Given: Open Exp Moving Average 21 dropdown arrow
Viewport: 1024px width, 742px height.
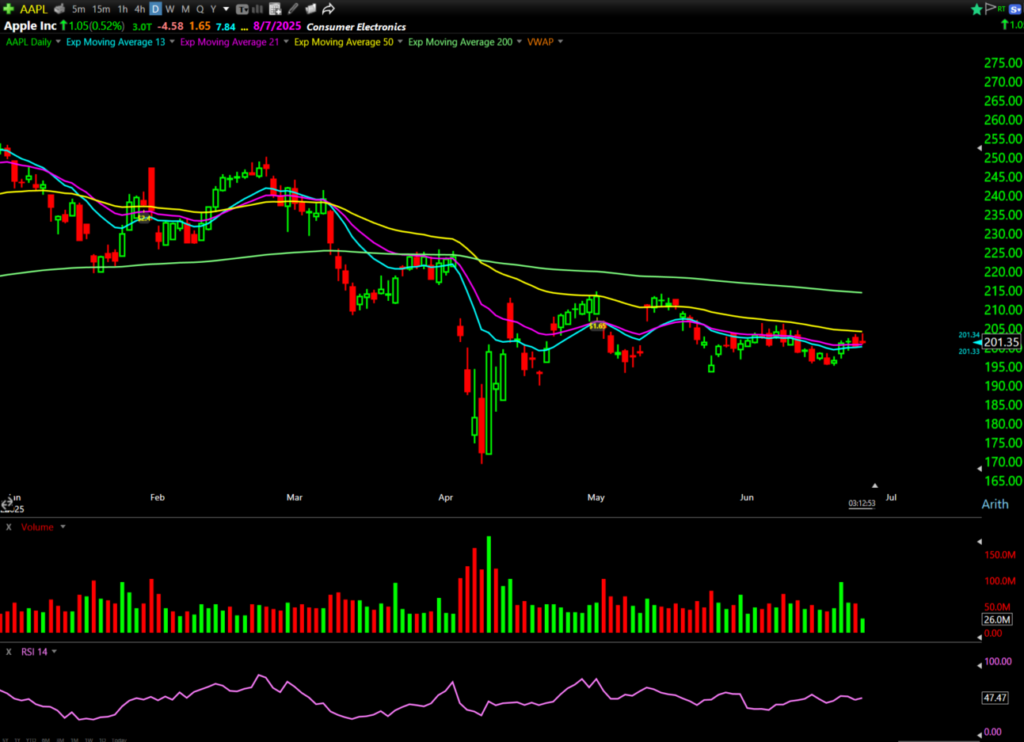Looking at the screenshot, I should [x=286, y=42].
